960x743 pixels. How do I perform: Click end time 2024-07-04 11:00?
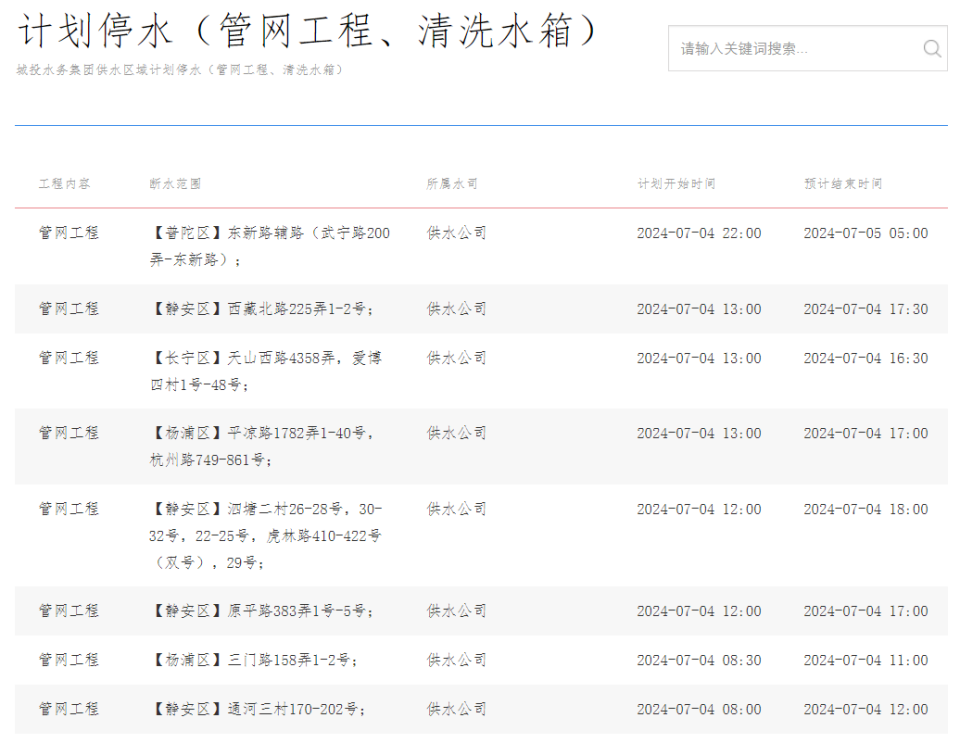pyautogui.click(x=866, y=660)
